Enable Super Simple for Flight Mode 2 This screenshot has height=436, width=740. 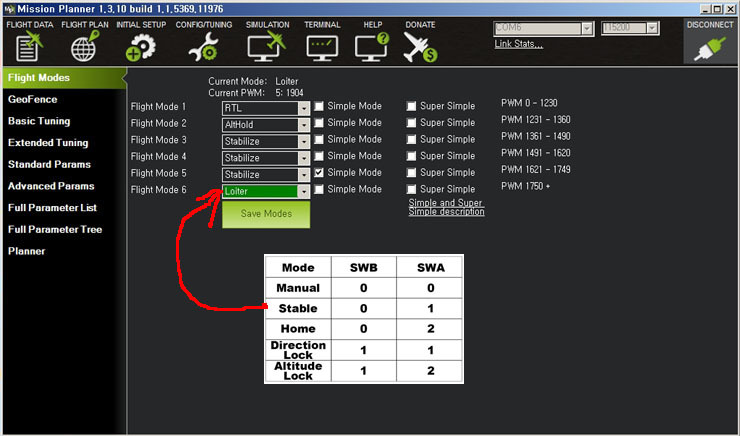point(412,123)
